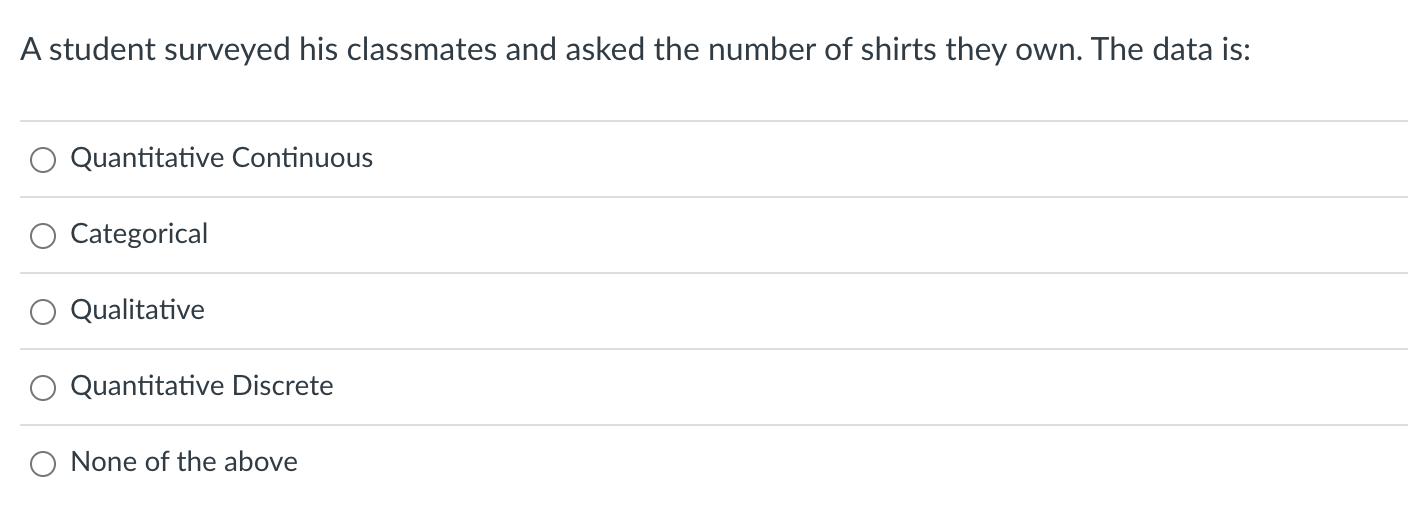Click the 'Quantitative Discrete' answer label text
Image resolution: width=1414 pixels, height=520 pixels.
point(202,386)
